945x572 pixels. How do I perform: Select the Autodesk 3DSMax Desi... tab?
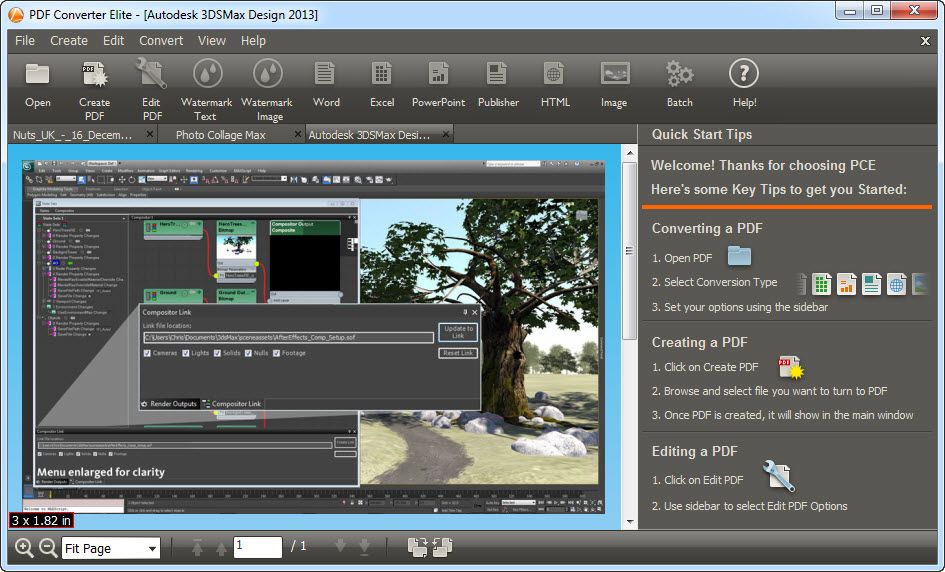pyautogui.click(x=369, y=135)
